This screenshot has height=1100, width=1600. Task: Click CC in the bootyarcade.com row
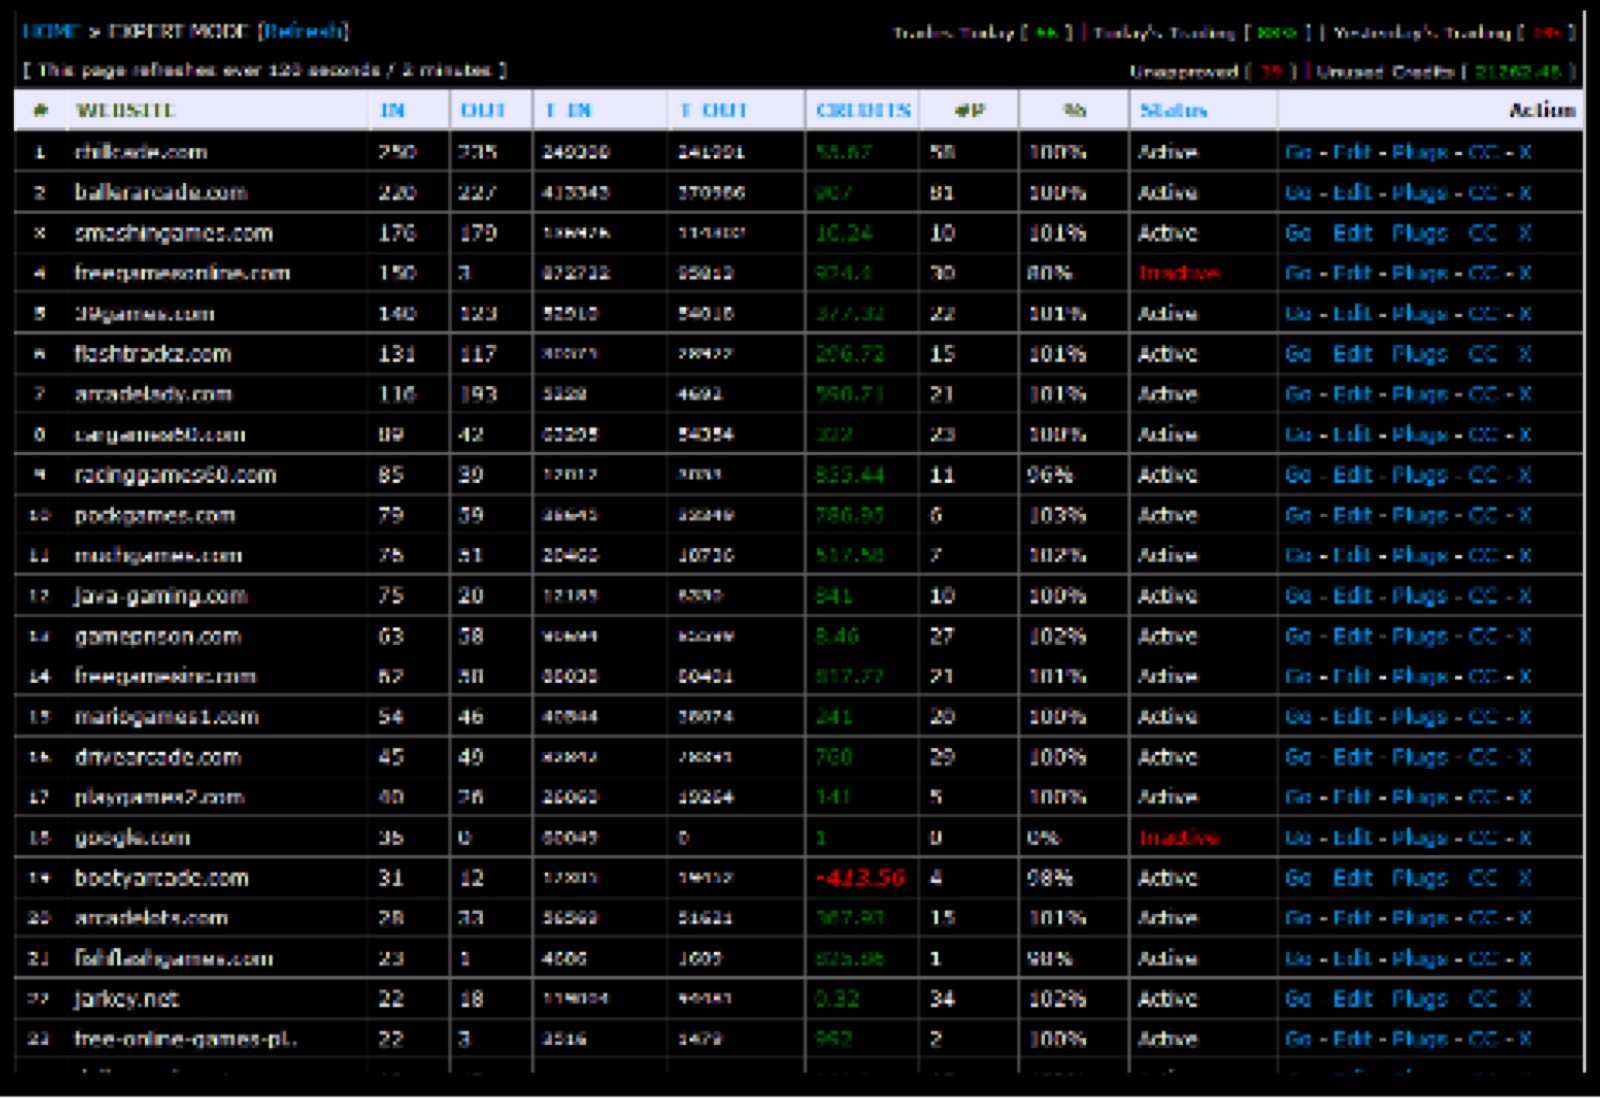pyautogui.click(x=1483, y=878)
